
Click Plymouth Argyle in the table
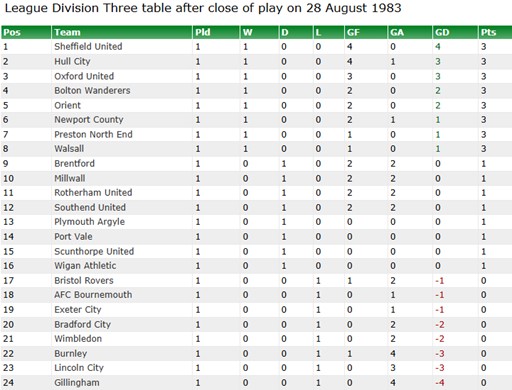point(89,222)
